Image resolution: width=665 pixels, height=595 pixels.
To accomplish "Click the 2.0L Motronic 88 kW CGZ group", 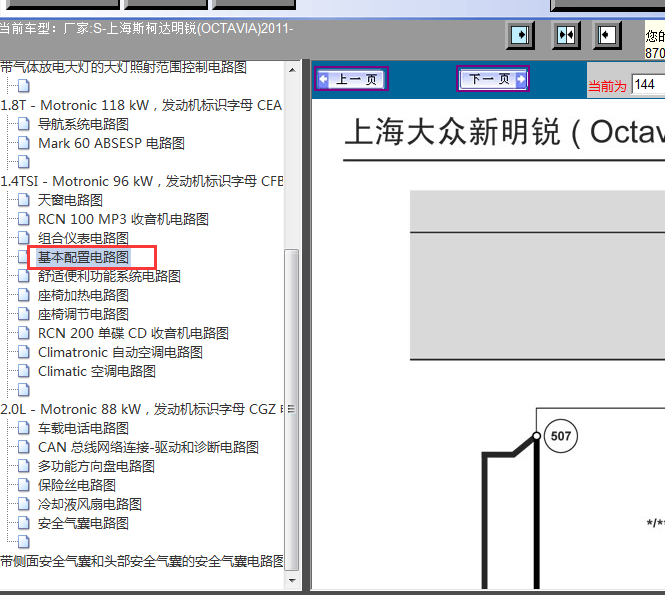I will (141, 409).
